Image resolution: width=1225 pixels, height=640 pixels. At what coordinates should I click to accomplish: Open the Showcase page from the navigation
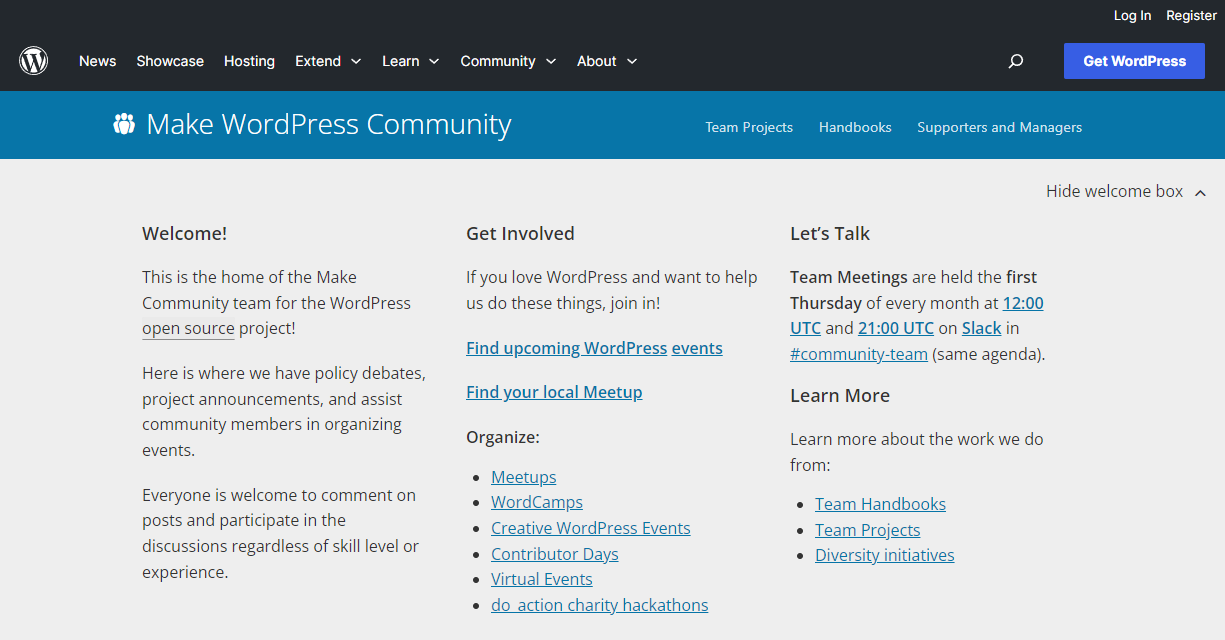coord(169,61)
